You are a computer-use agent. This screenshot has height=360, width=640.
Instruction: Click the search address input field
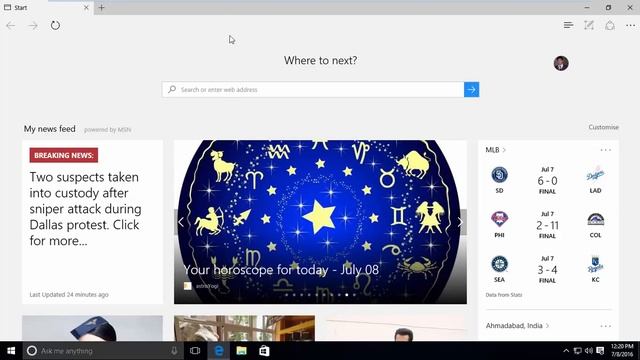pos(313,89)
